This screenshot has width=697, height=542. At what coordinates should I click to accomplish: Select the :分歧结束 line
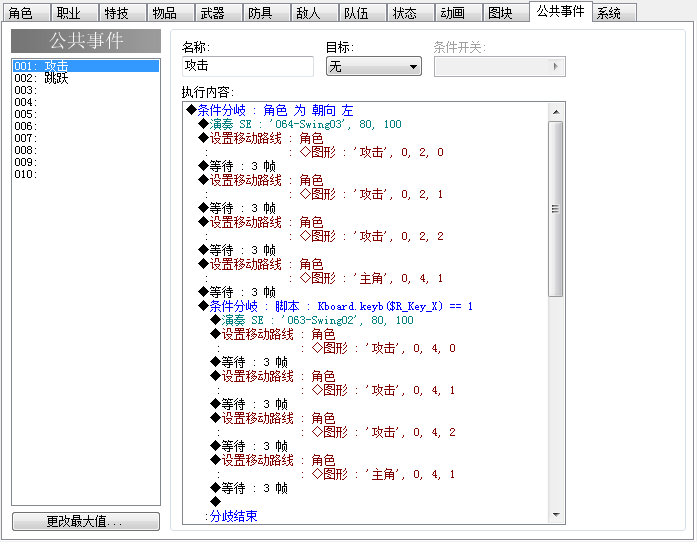pos(231,516)
